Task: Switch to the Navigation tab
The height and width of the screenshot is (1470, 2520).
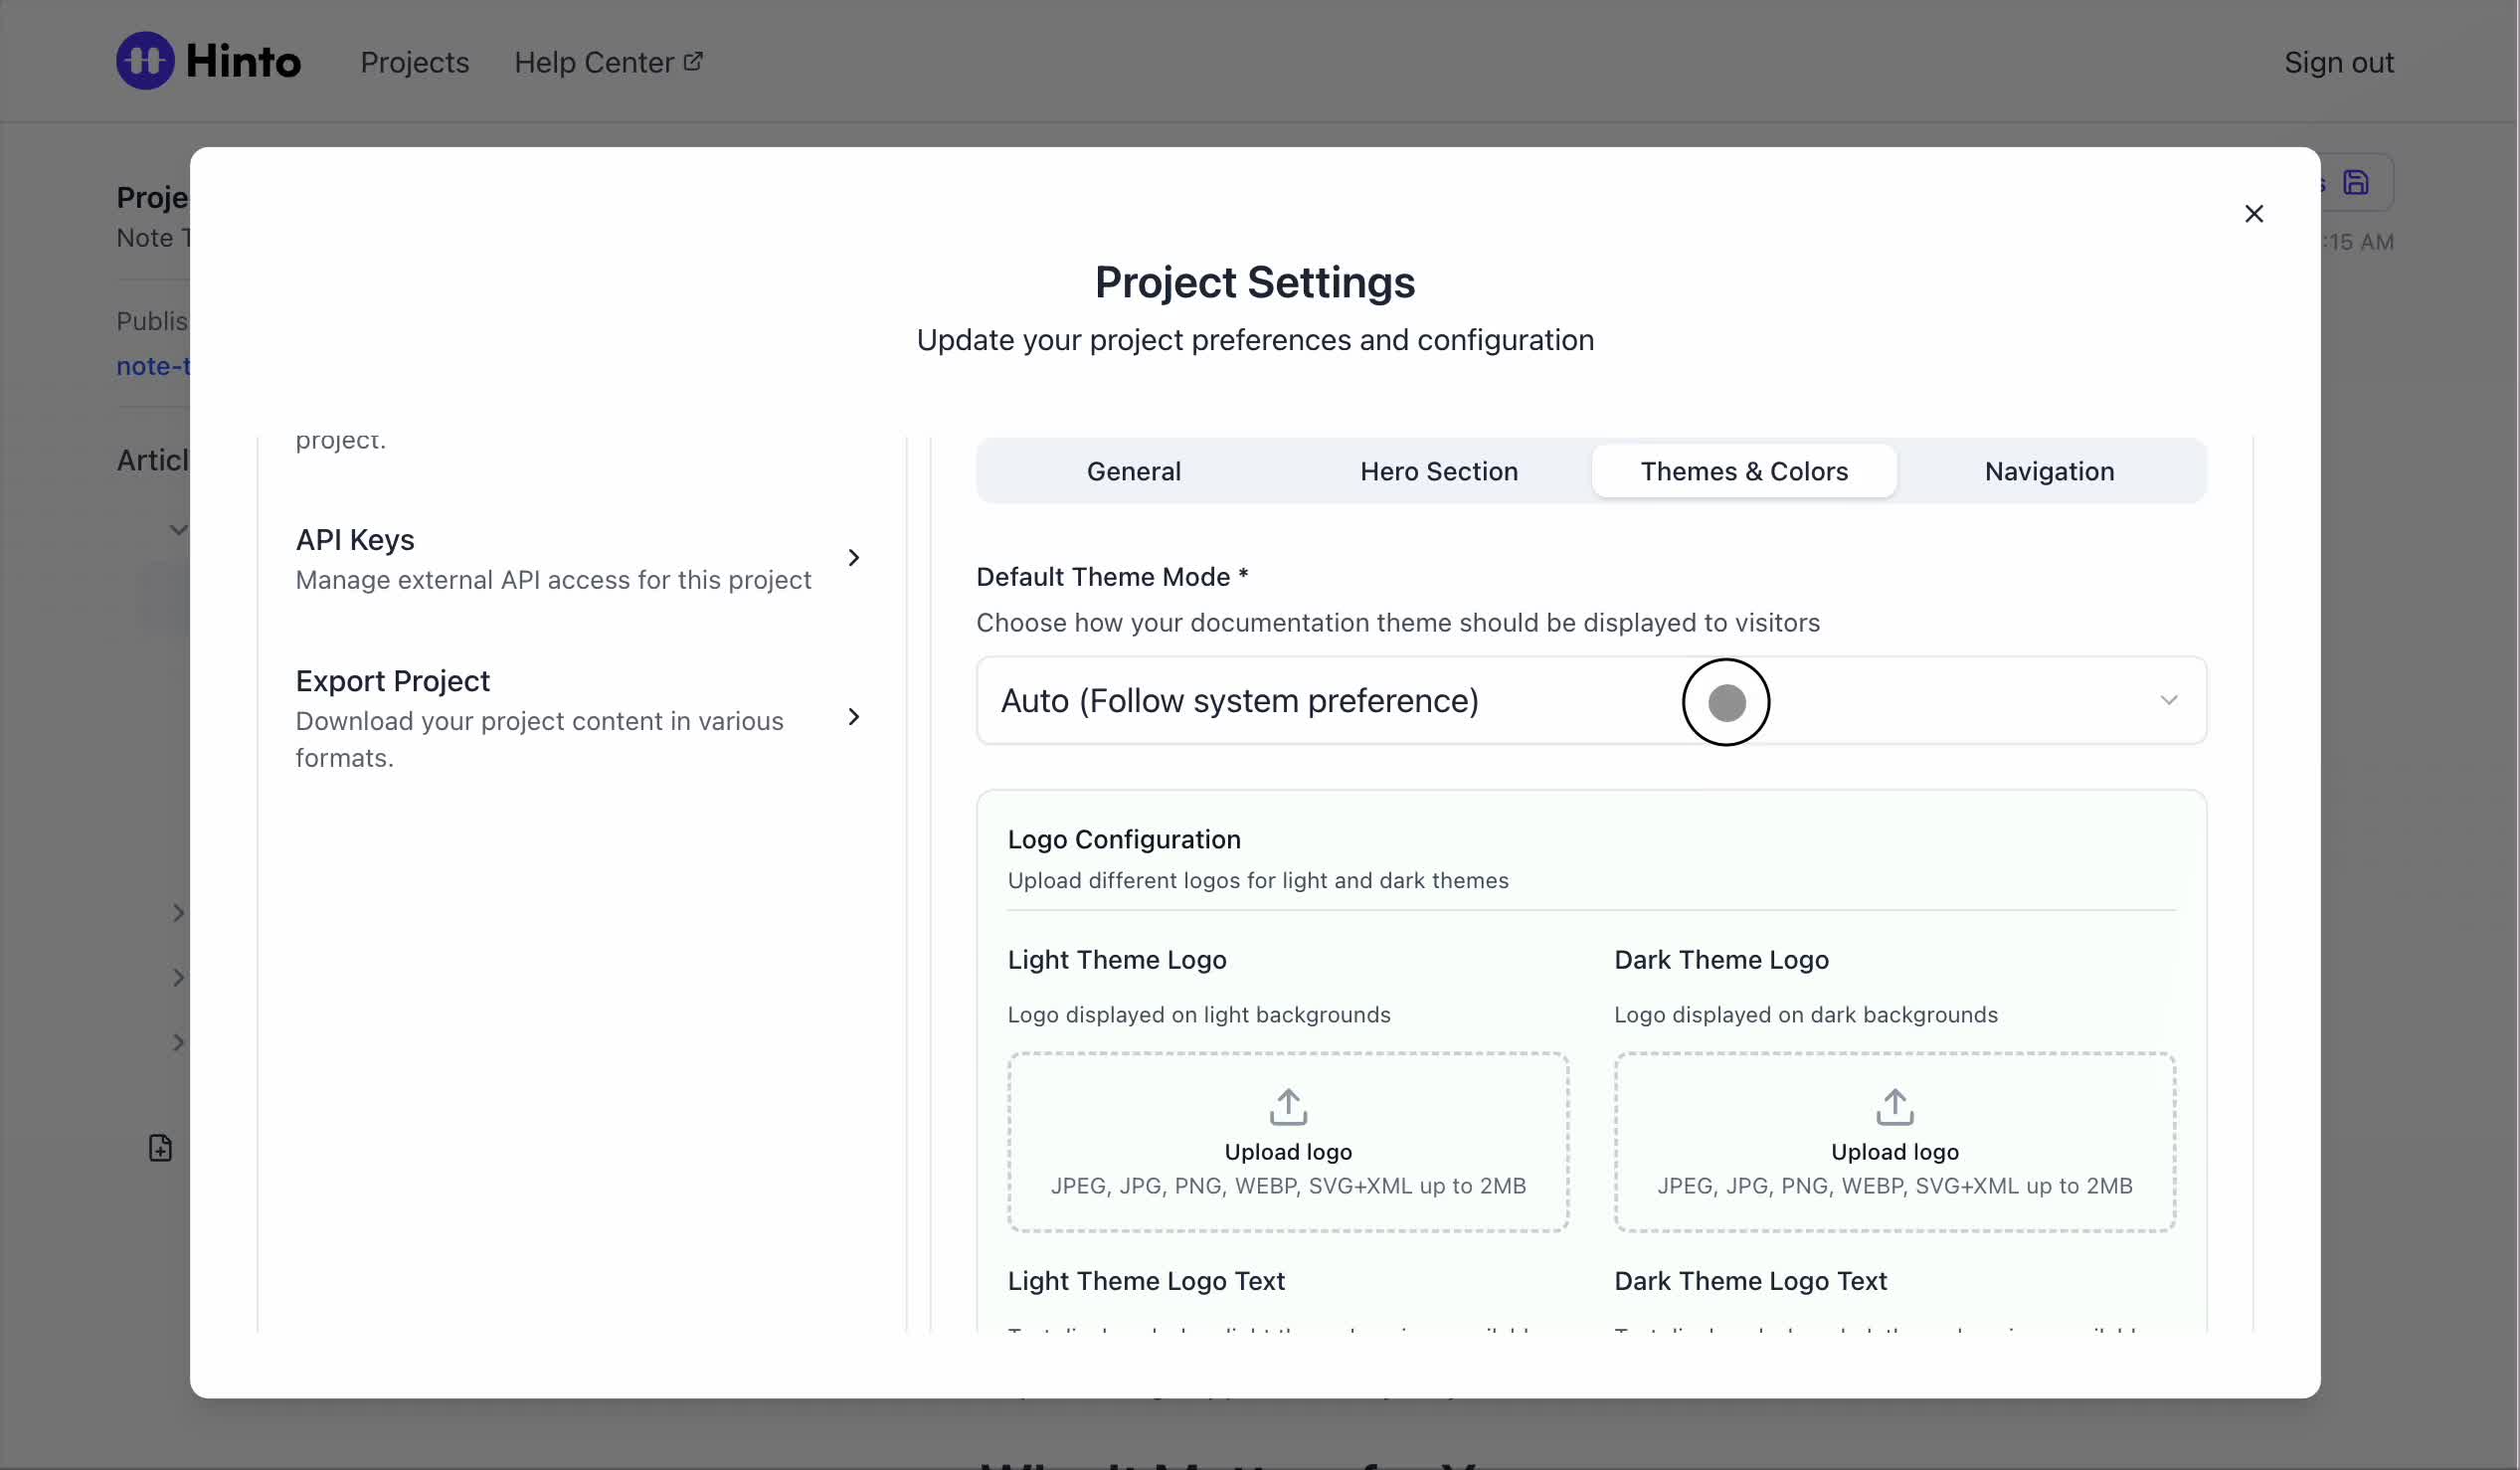Action: (x=2048, y=471)
